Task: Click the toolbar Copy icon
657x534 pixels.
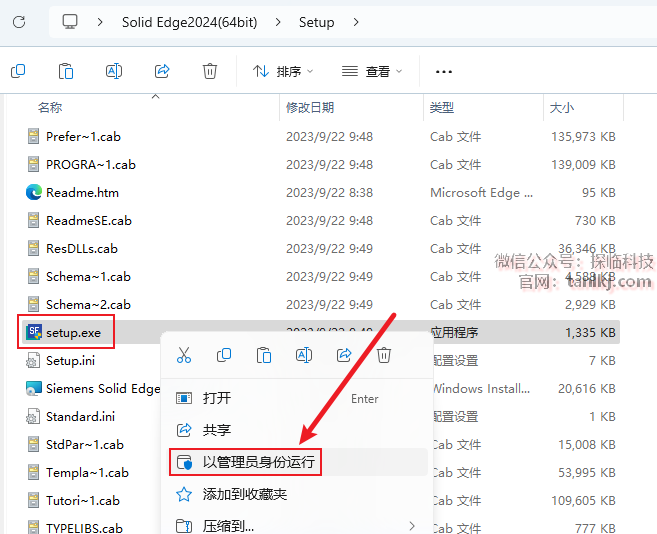Action: click(18, 71)
